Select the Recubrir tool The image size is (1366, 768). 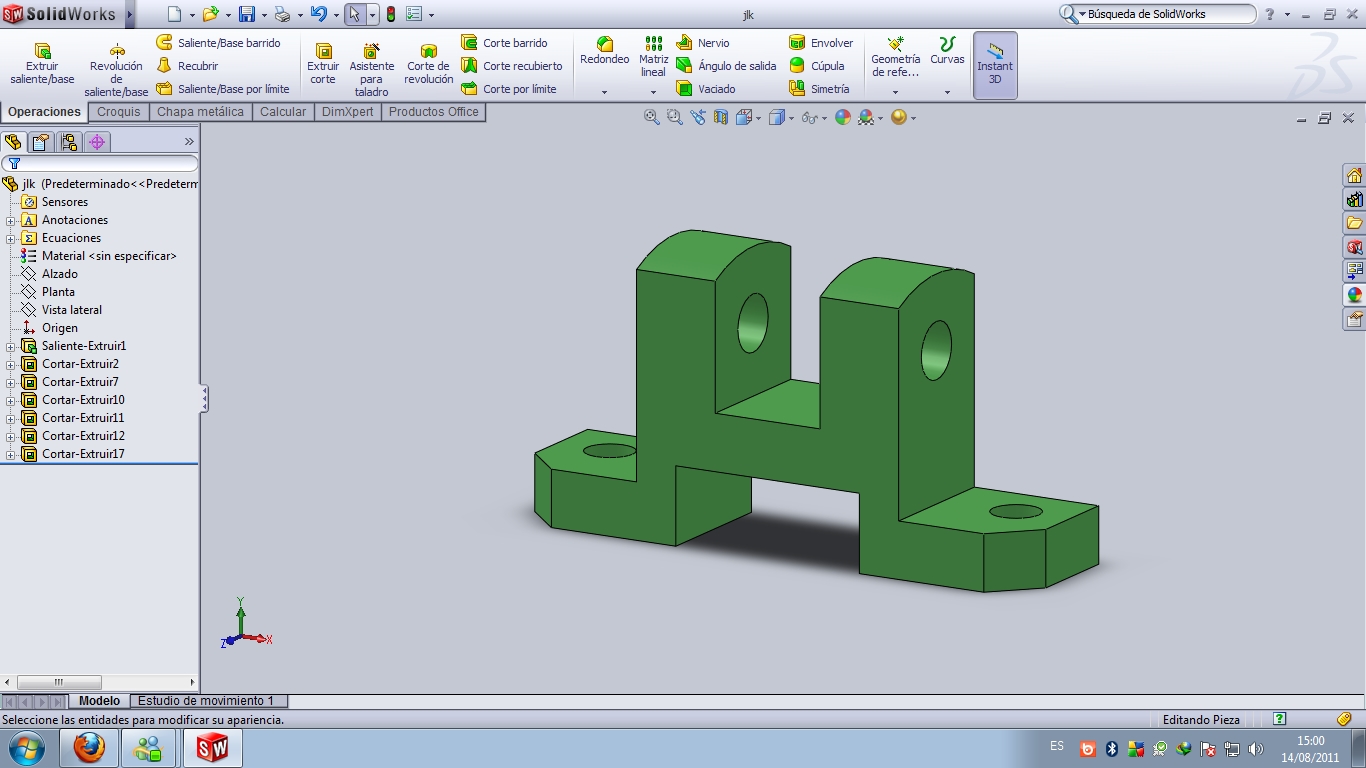coord(187,66)
